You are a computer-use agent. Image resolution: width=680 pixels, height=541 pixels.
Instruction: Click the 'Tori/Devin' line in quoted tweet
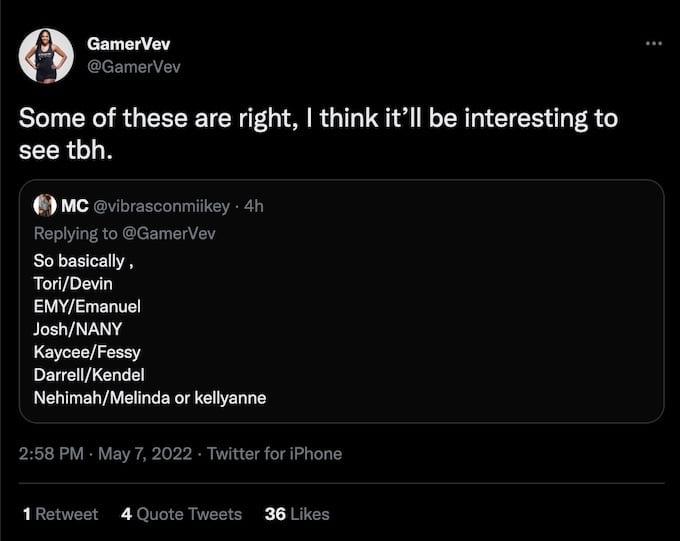(73, 284)
